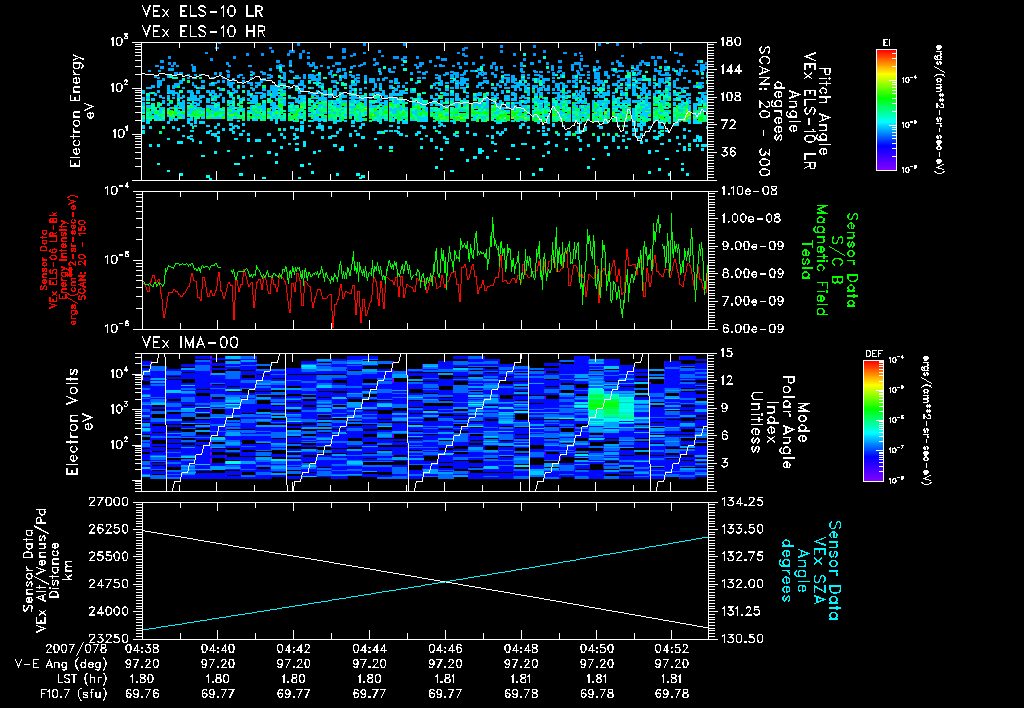This screenshot has height=708, width=1024.
Task: Click the 9.00e-09 magnetic field tick
Action: click(752, 246)
